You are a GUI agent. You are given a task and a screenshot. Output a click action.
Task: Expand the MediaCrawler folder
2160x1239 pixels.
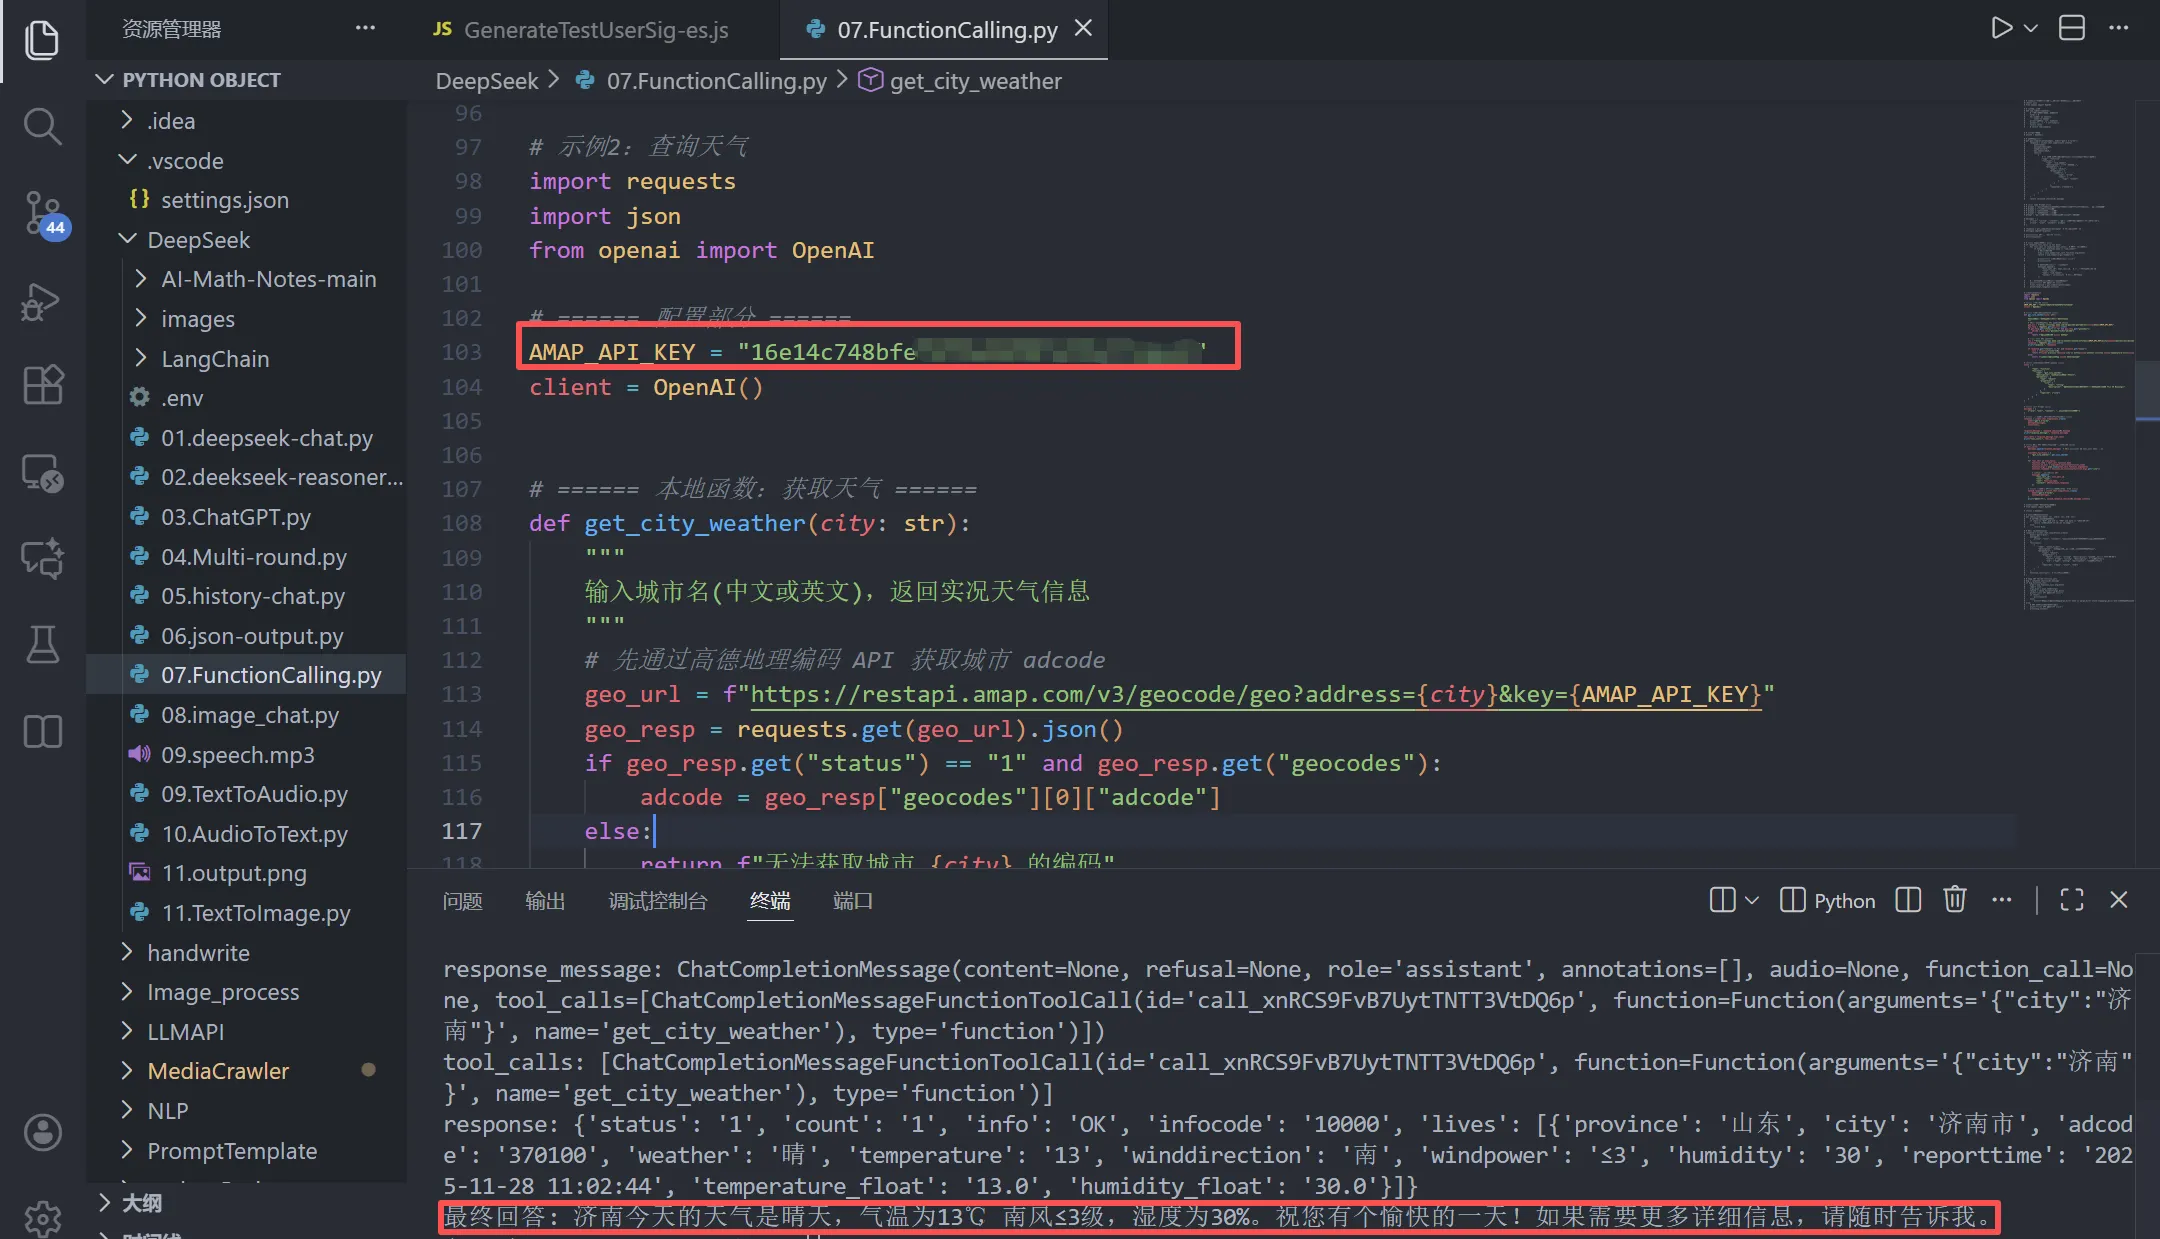tap(218, 1071)
